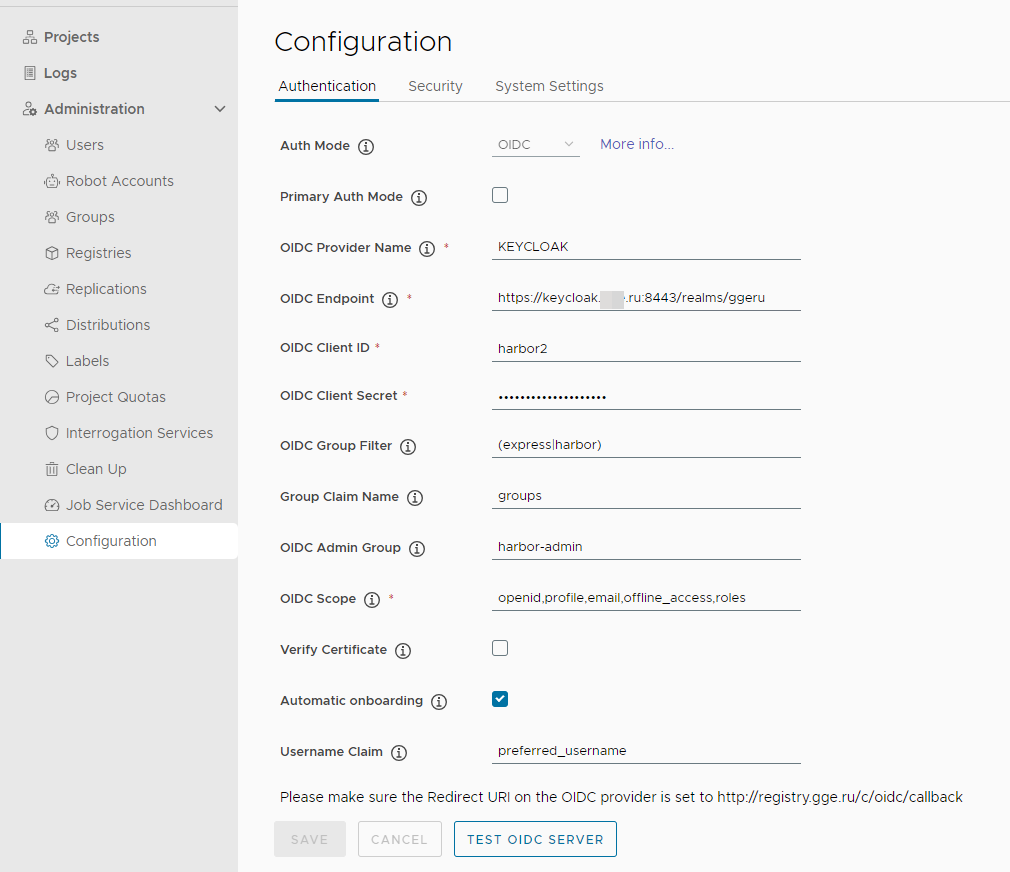Click the Robot Accounts sidebar icon
This screenshot has height=872, width=1010.
[52, 181]
